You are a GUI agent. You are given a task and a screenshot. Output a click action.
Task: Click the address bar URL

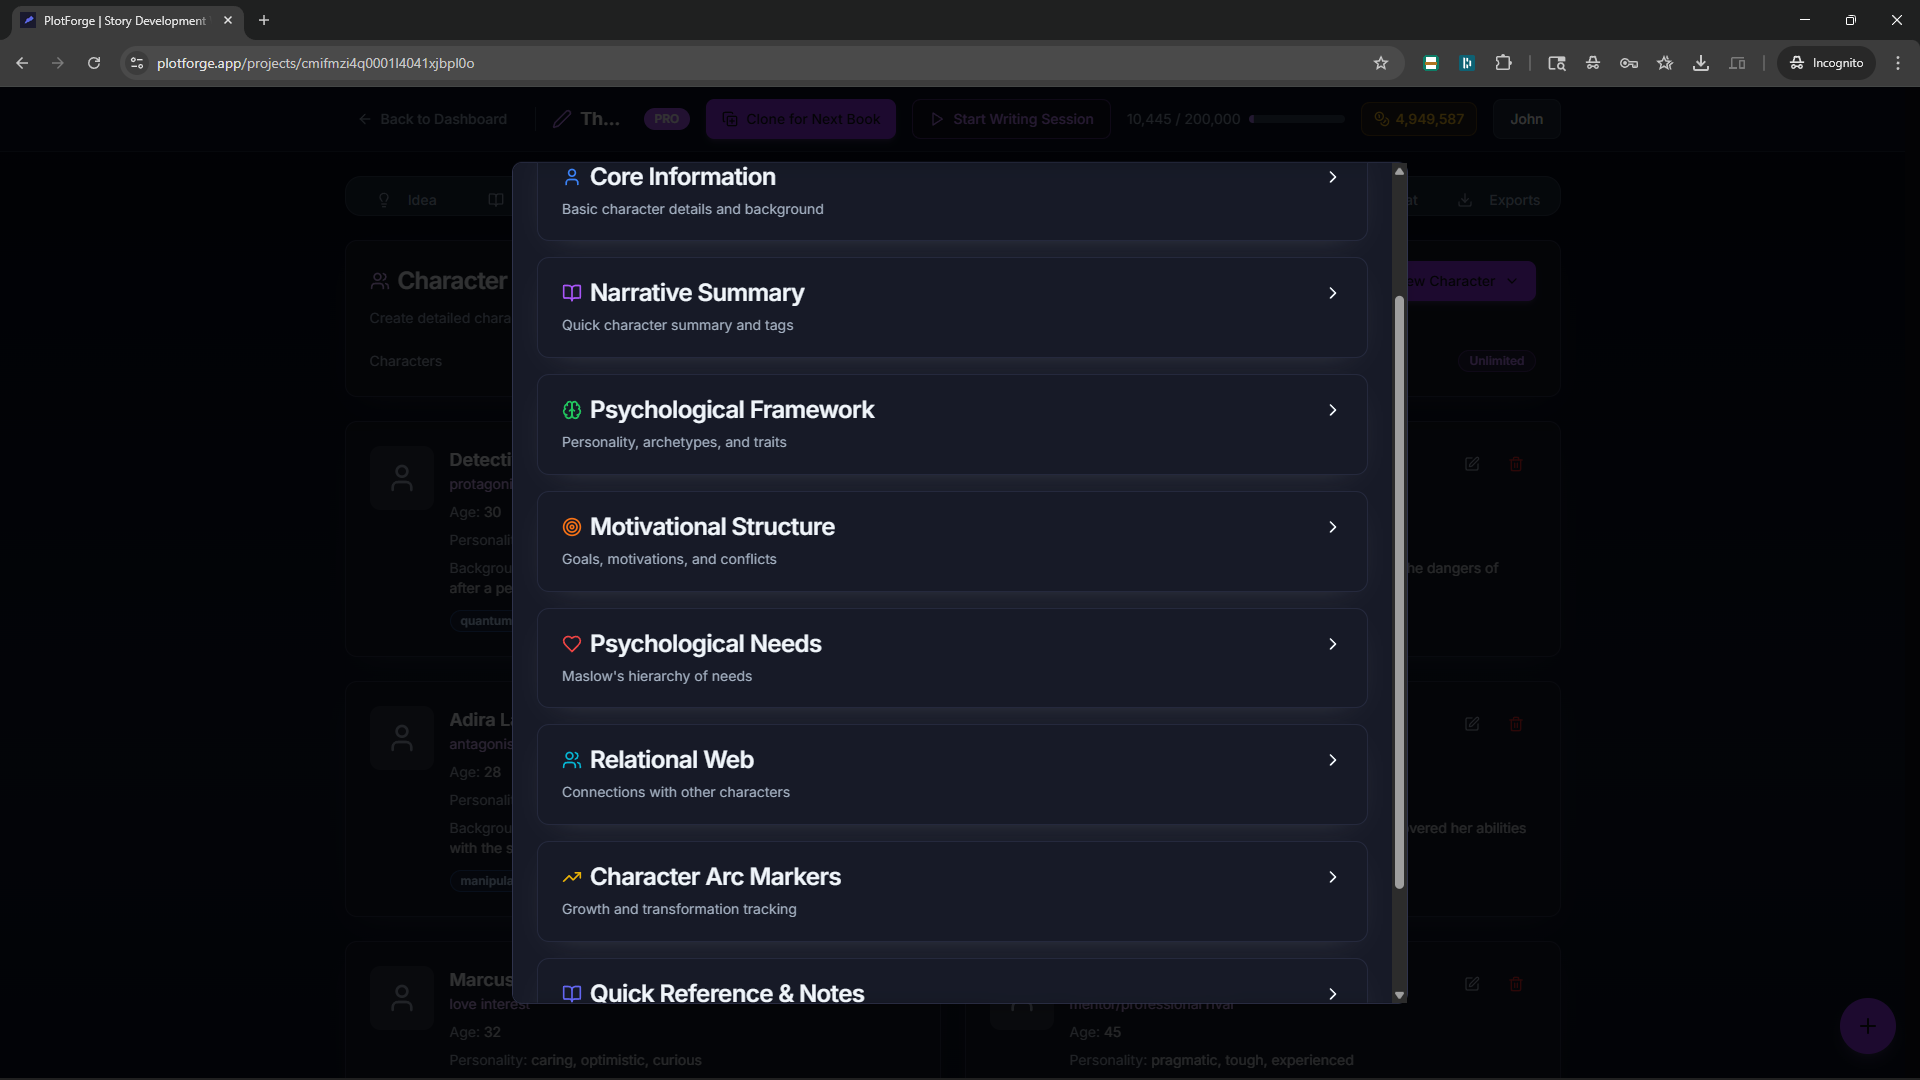tap(316, 63)
